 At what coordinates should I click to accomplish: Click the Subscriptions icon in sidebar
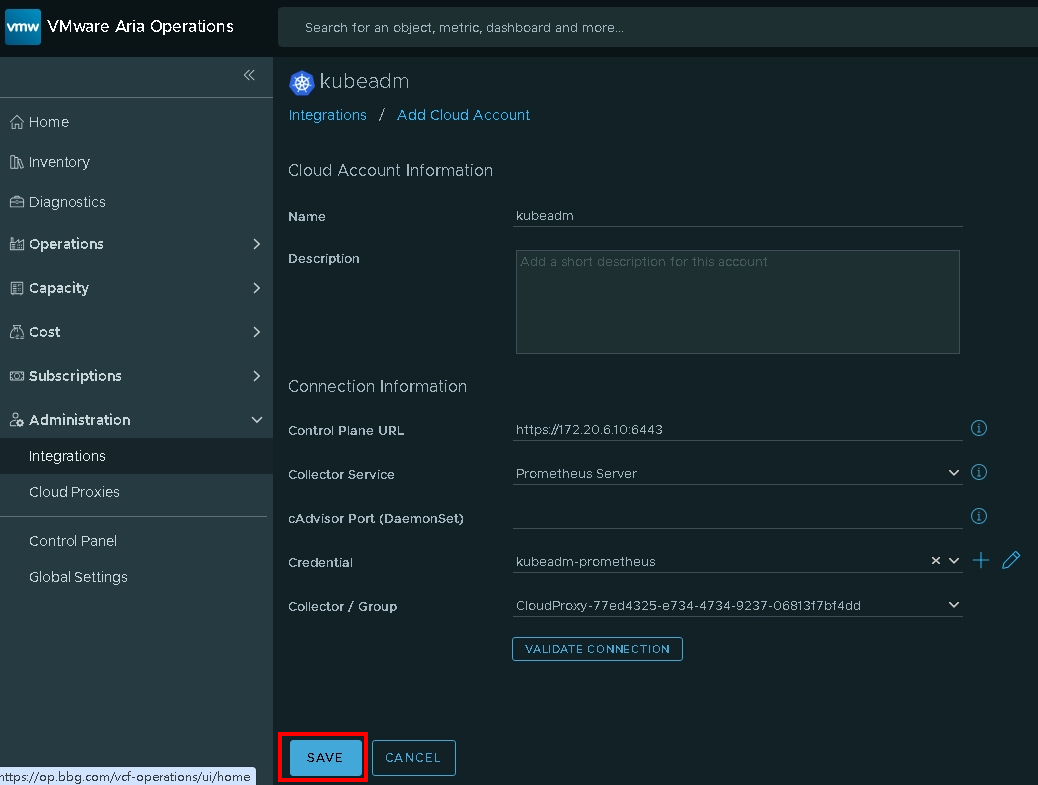point(17,376)
